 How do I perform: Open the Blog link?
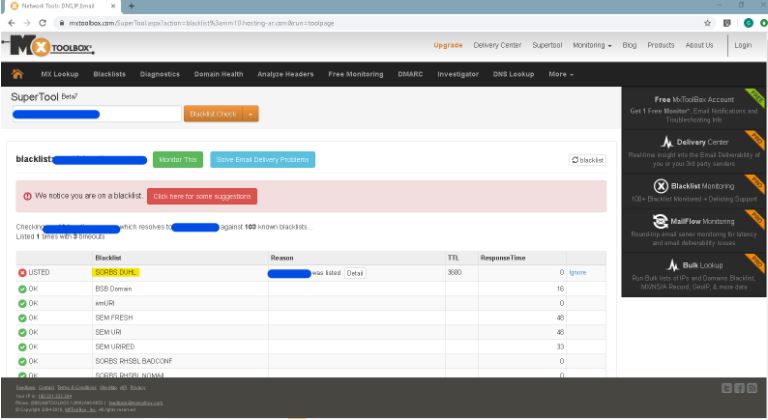coord(629,45)
